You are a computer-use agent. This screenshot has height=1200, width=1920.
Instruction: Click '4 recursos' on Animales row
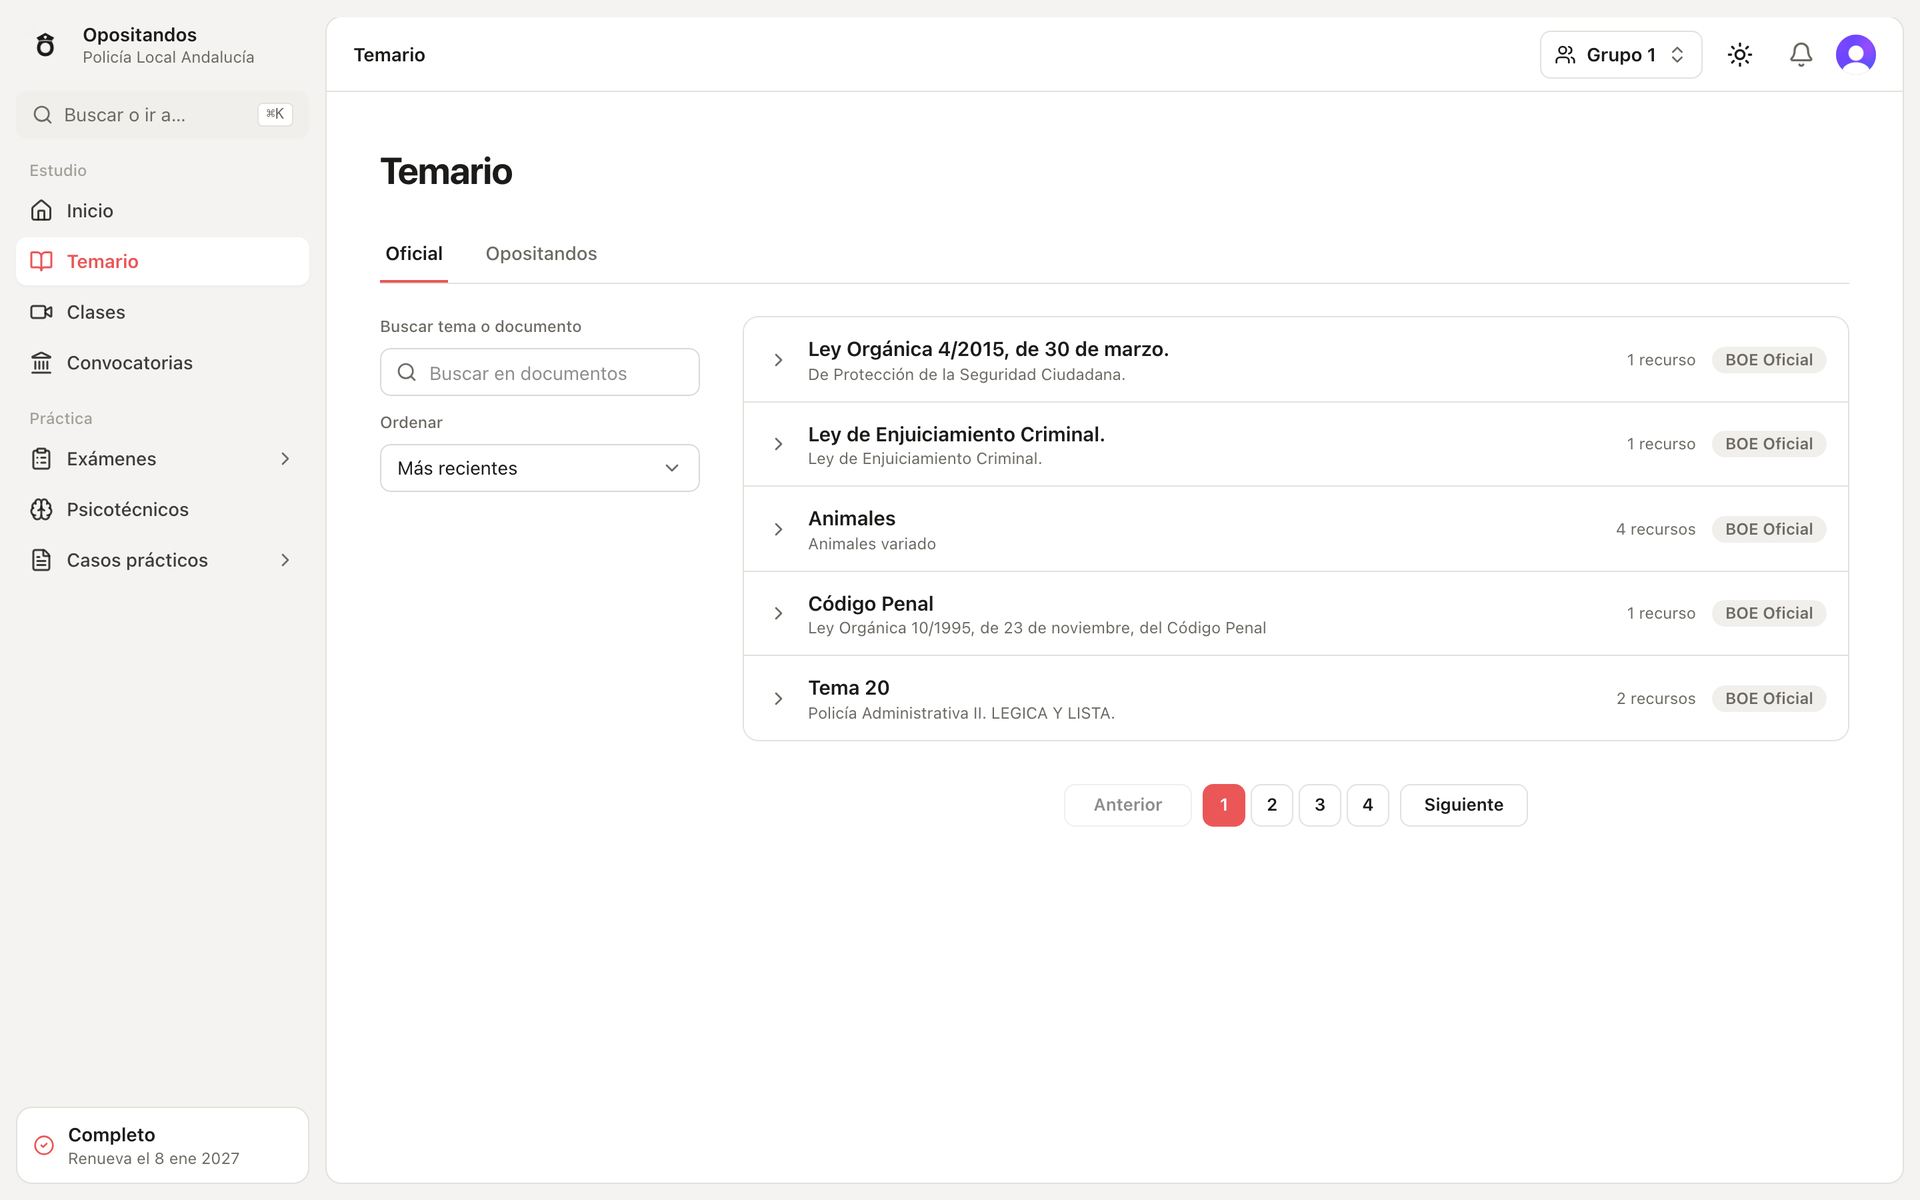pos(1655,529)
